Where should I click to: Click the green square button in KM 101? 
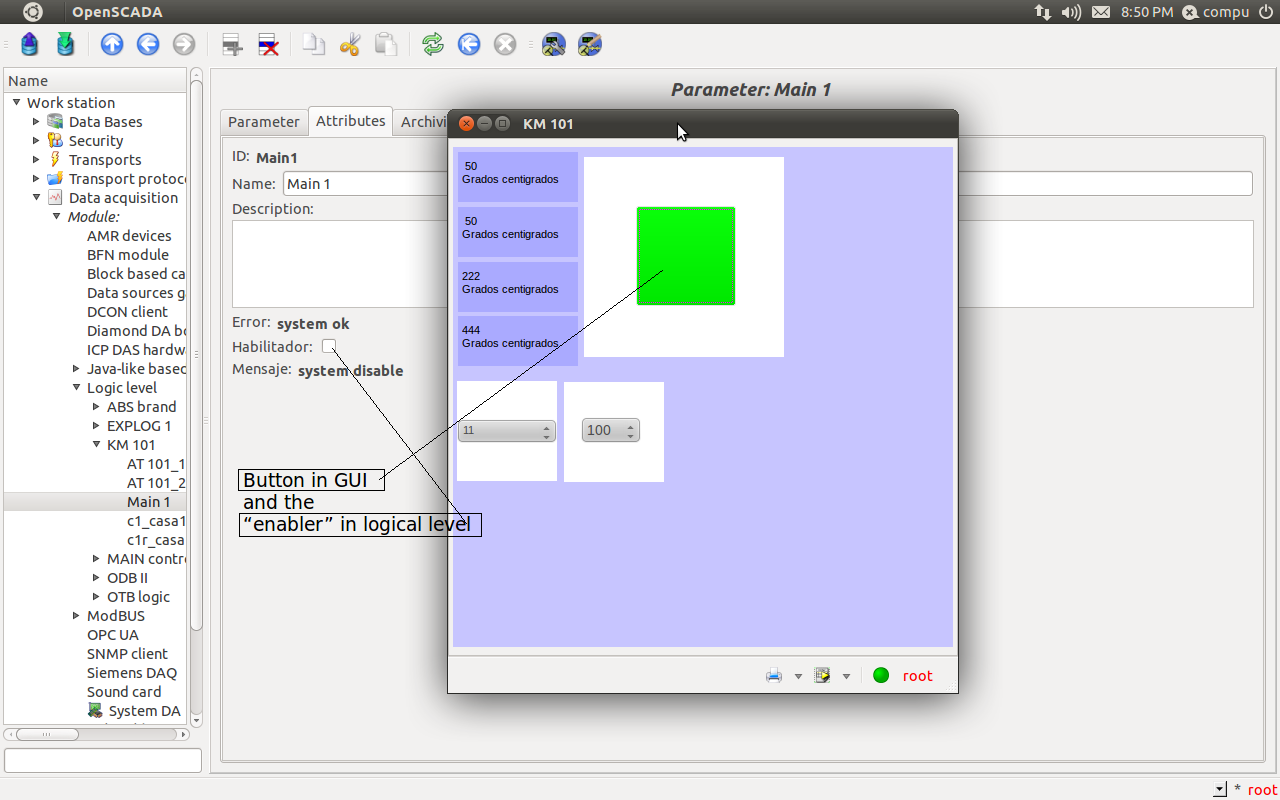(686, 256)
